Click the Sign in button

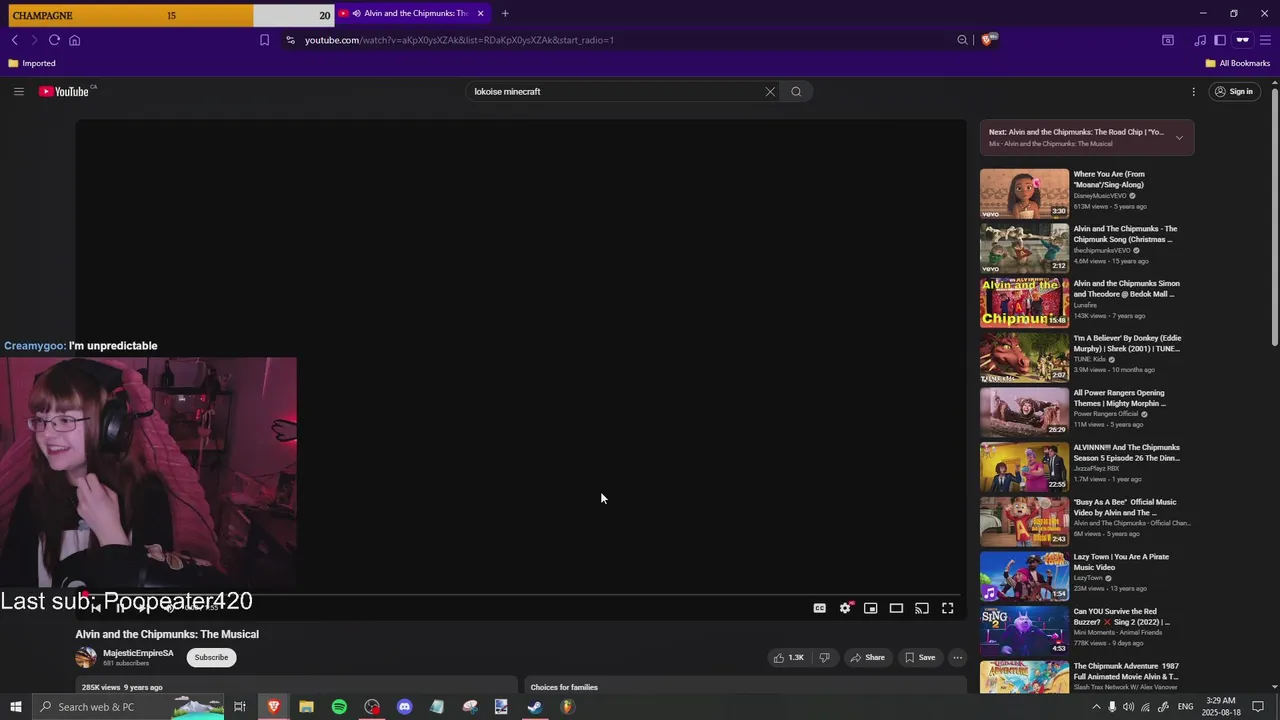pyautogui.click(x=1233, y=91)
